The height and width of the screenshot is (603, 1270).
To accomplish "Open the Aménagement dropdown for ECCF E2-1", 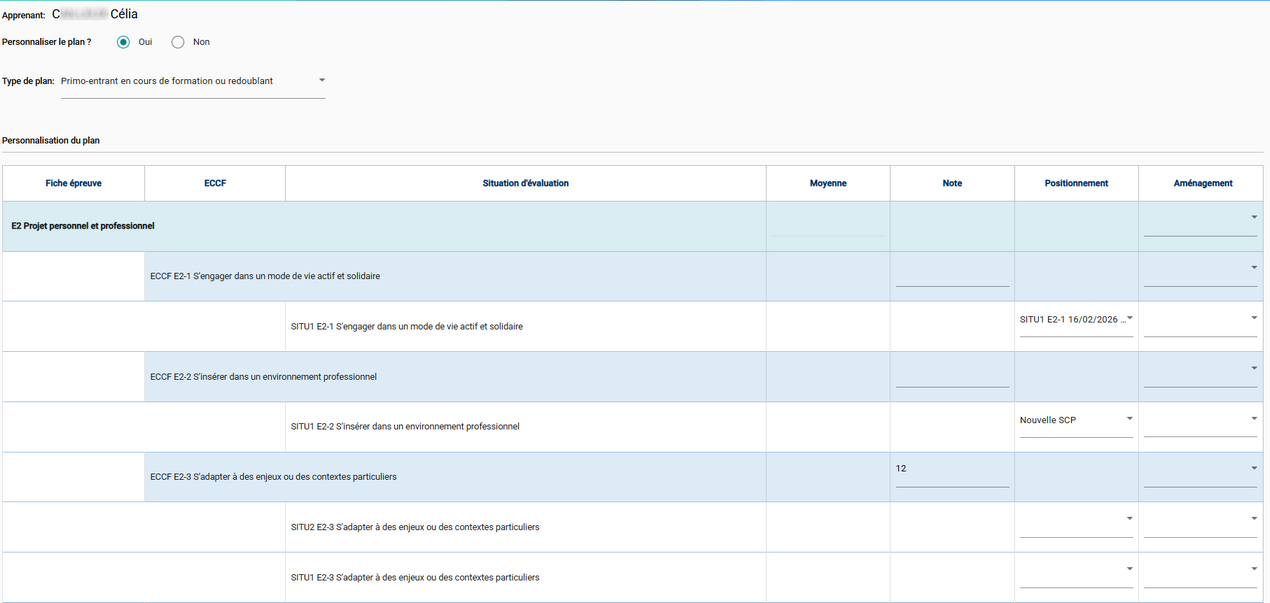I will 1254,268.
